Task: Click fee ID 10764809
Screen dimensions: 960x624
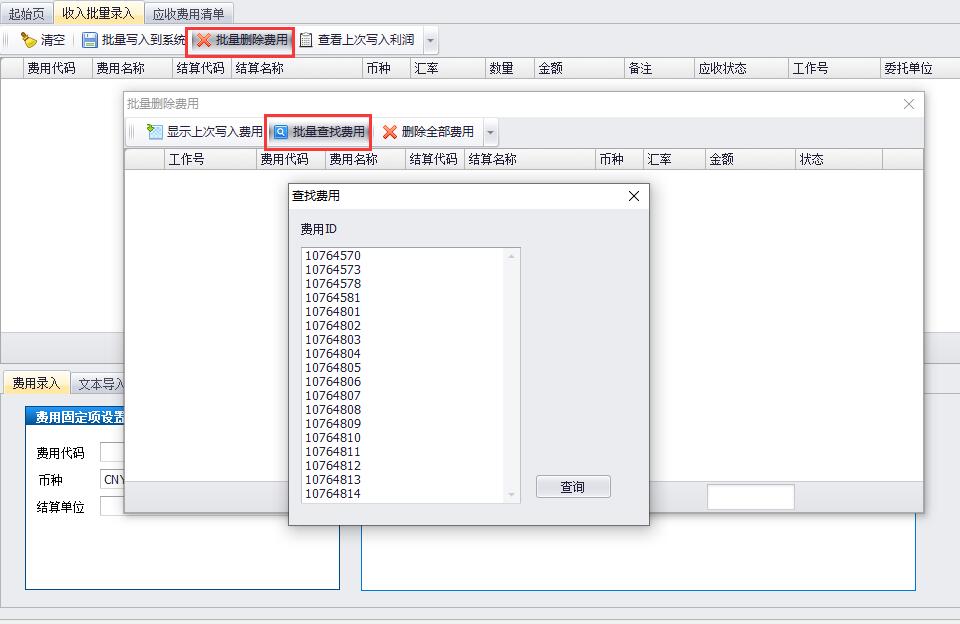Action: pyautogui.click(x=333, y=424)
